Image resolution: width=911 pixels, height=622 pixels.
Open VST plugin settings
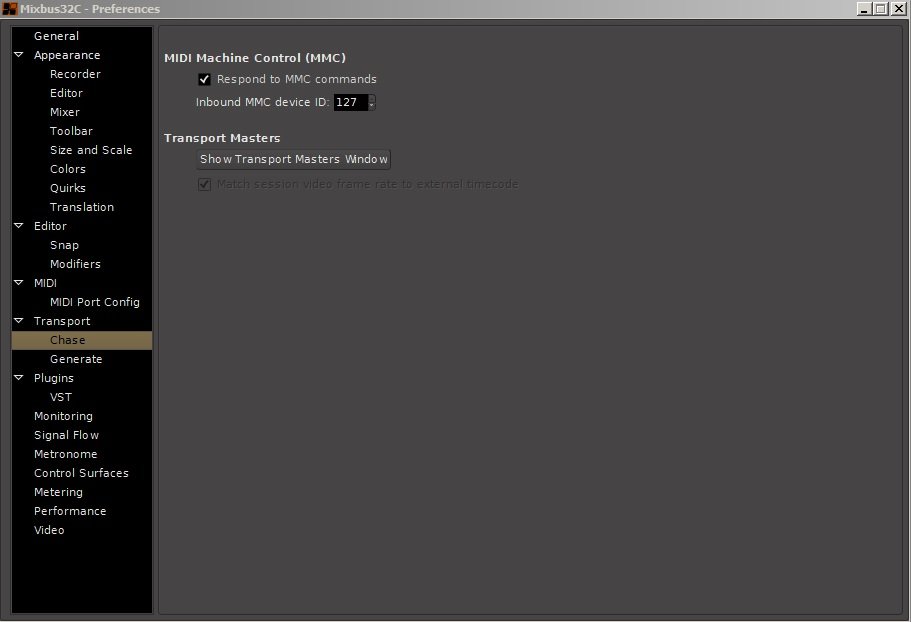61,397
